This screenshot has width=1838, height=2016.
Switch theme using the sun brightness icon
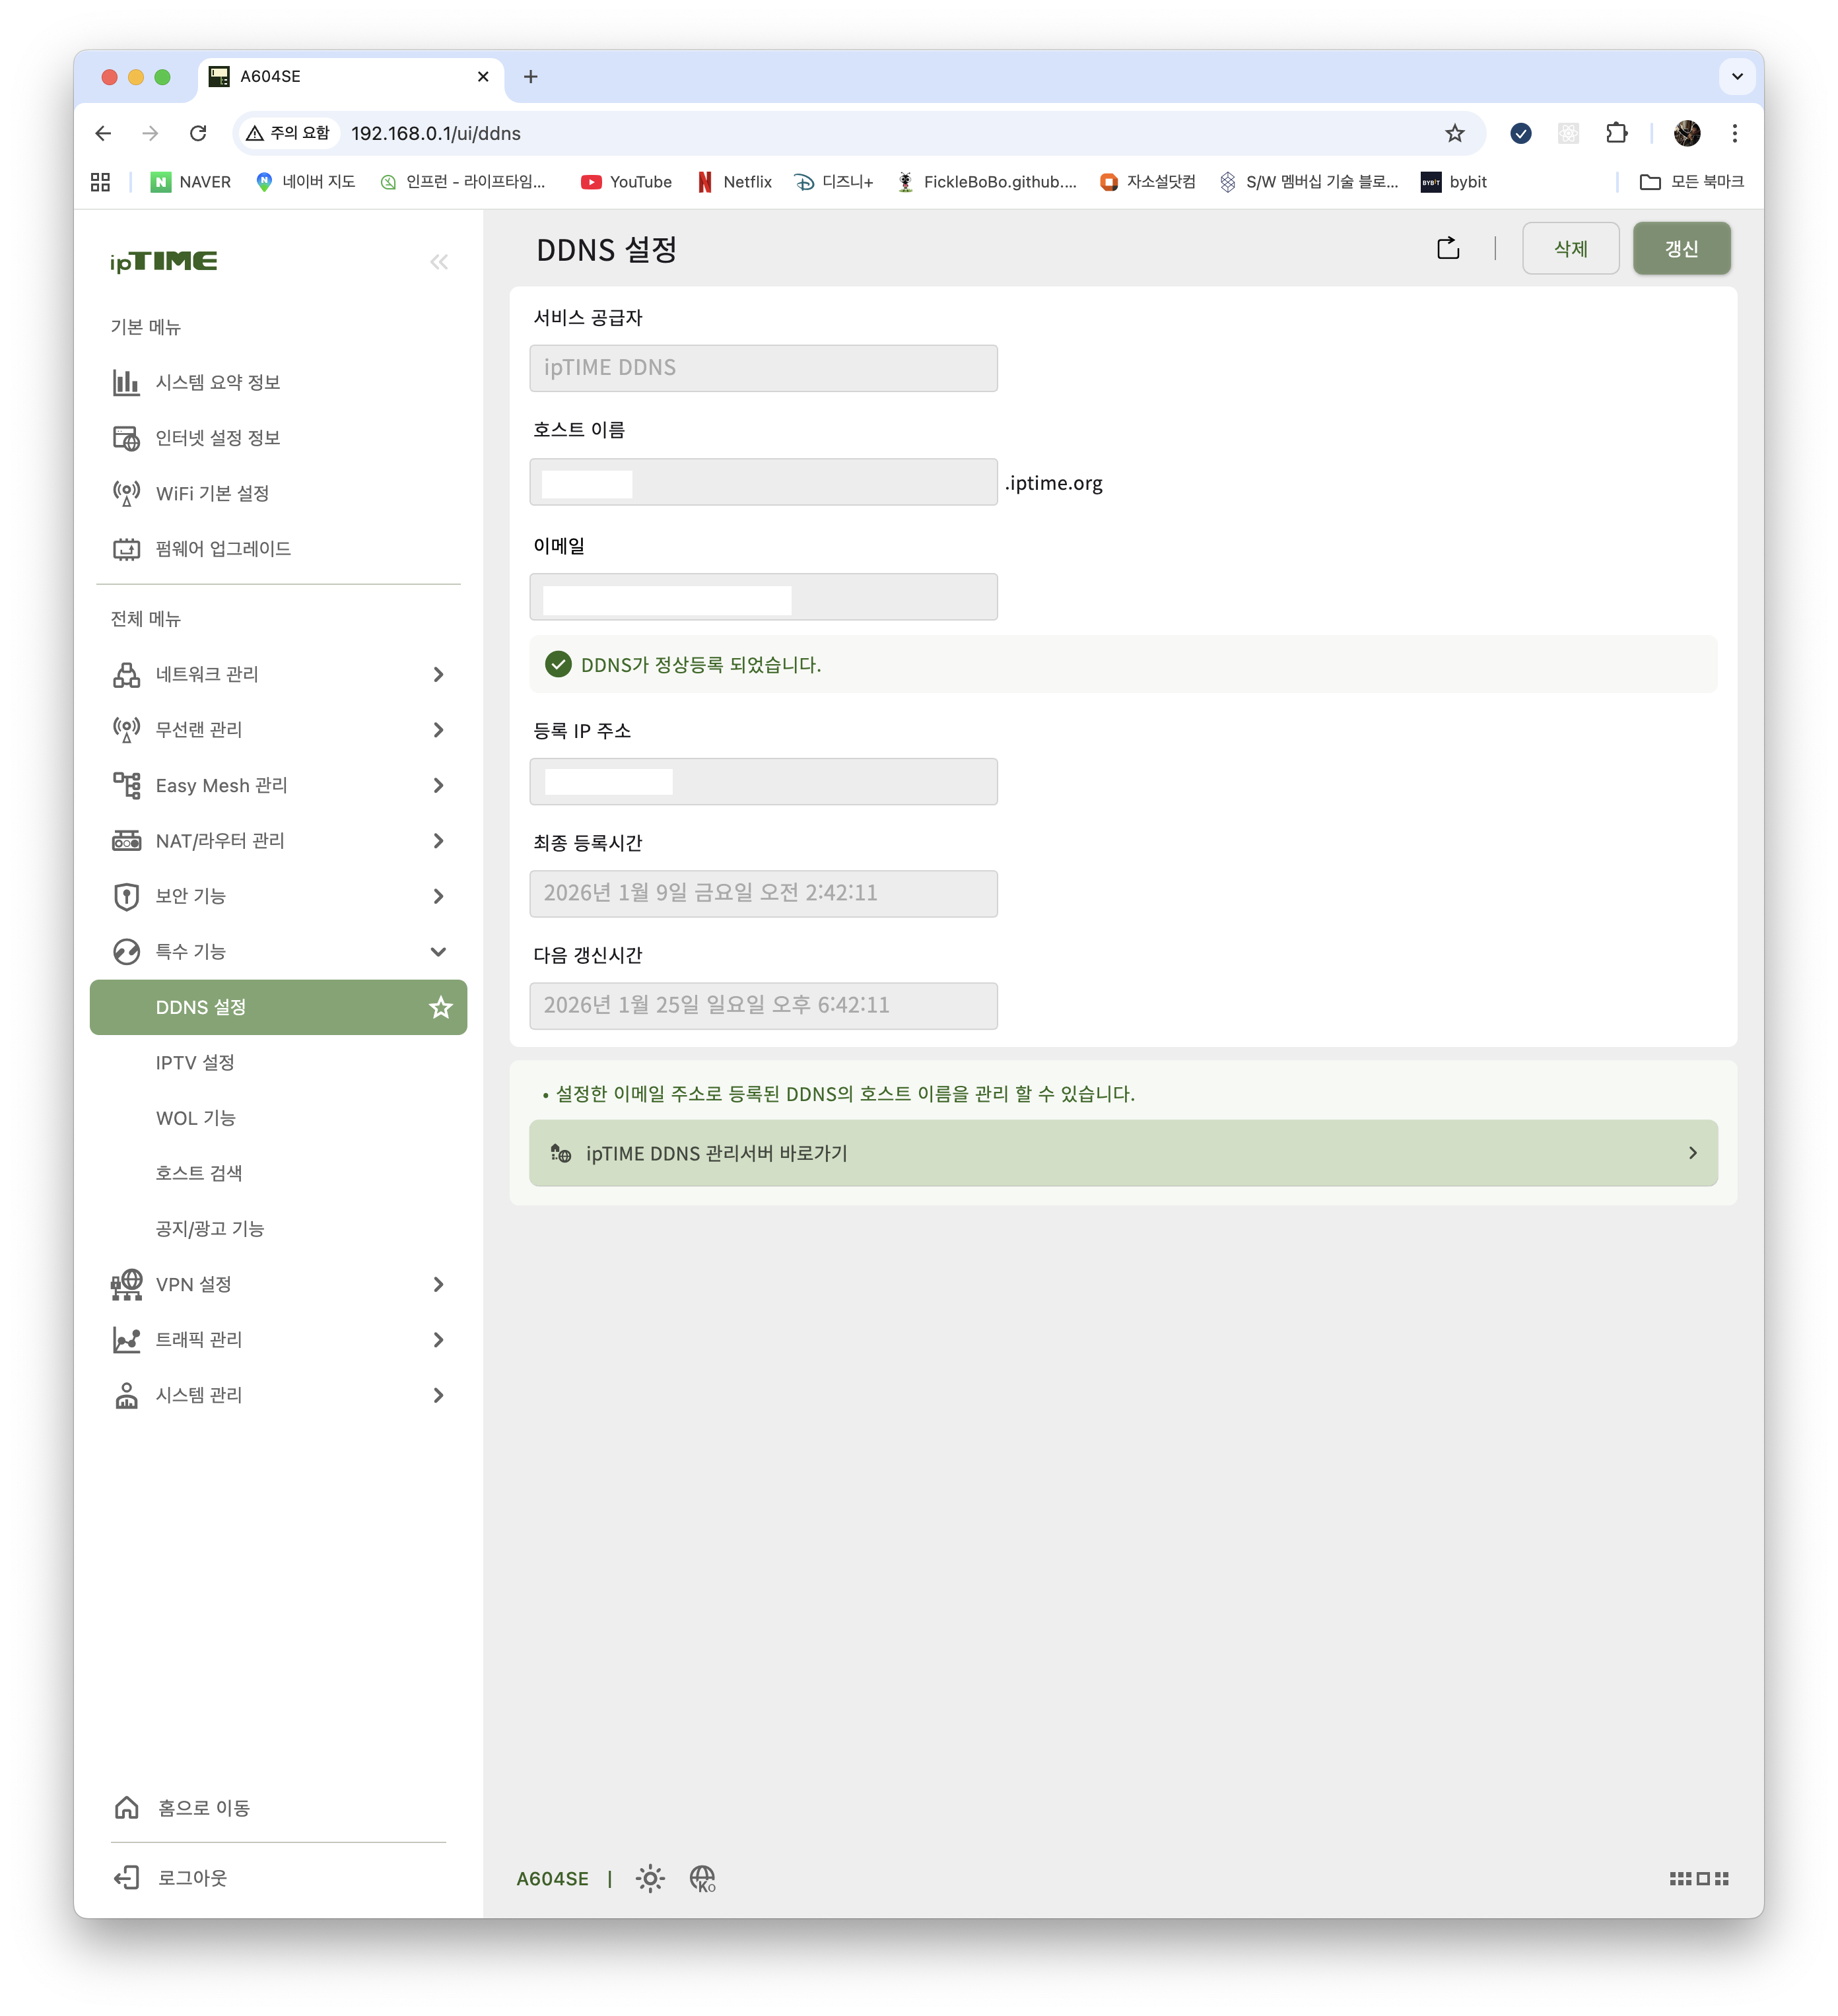(x=650, y=1879)
